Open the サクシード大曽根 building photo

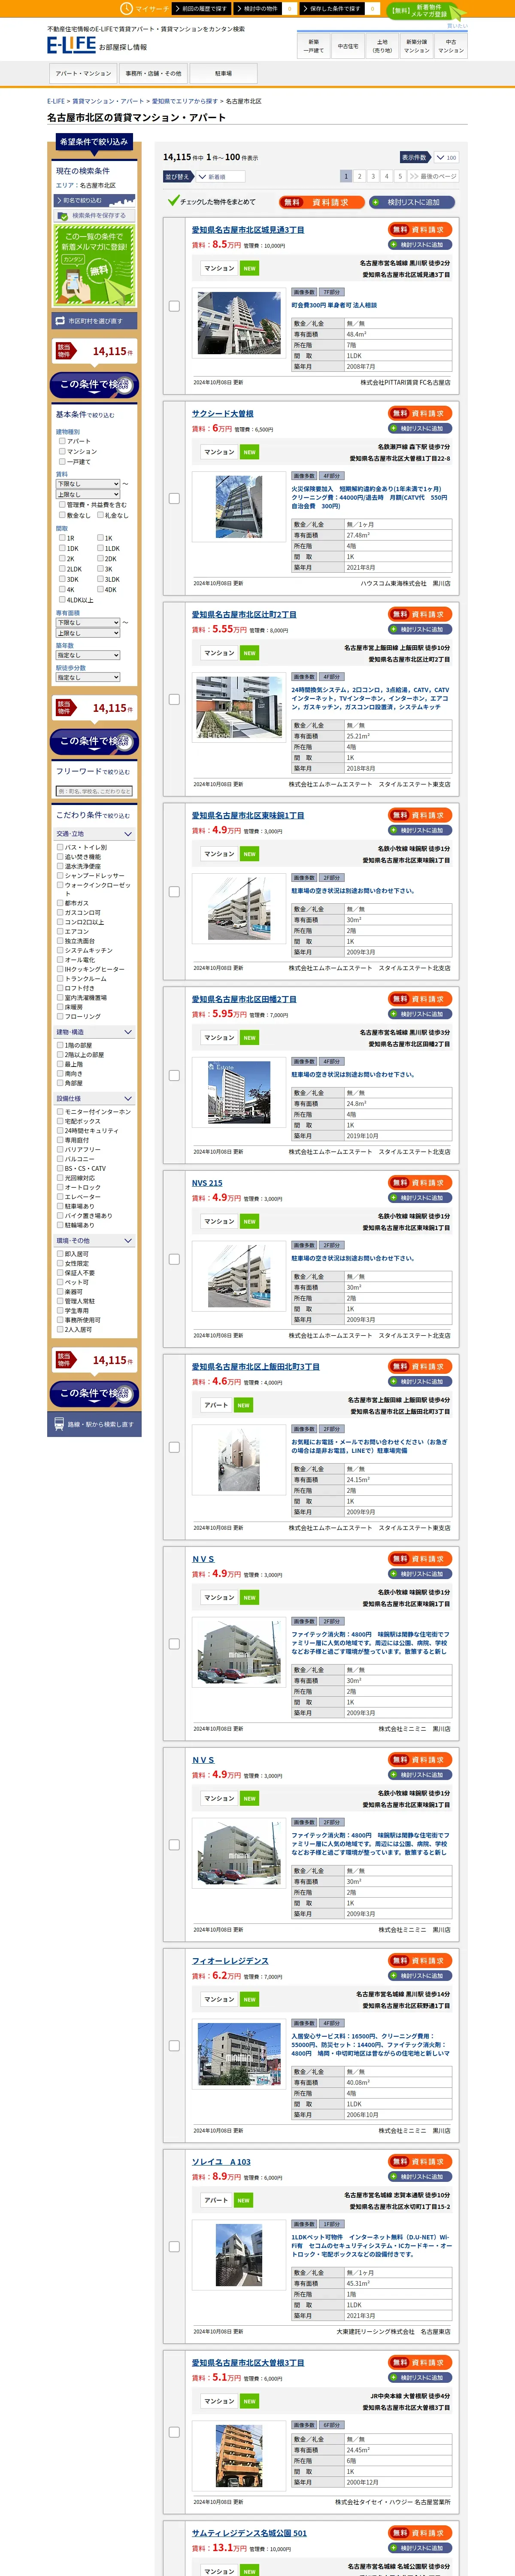pos(239,506)
